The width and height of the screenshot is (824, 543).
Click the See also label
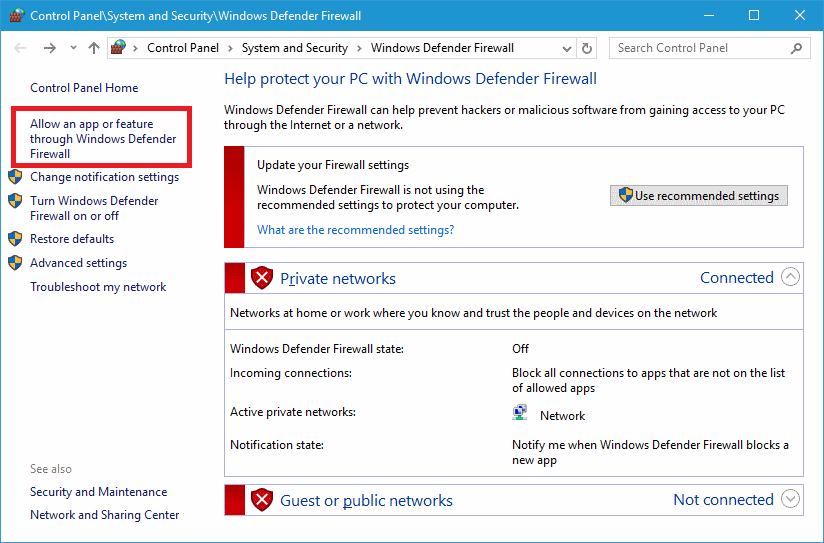tap(51, 469)
